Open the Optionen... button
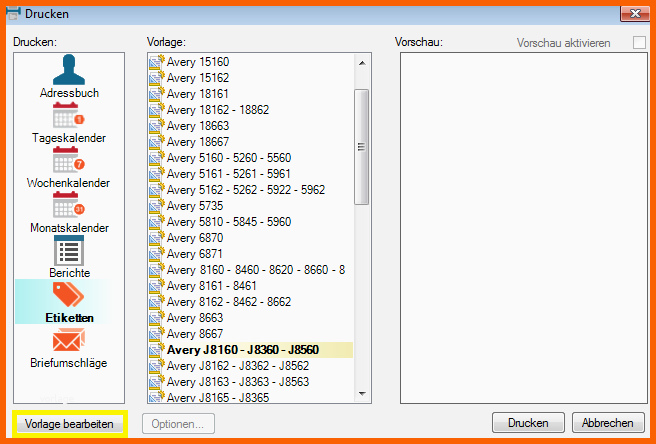This screenshot has width=656, height=444. click(178, 424)
